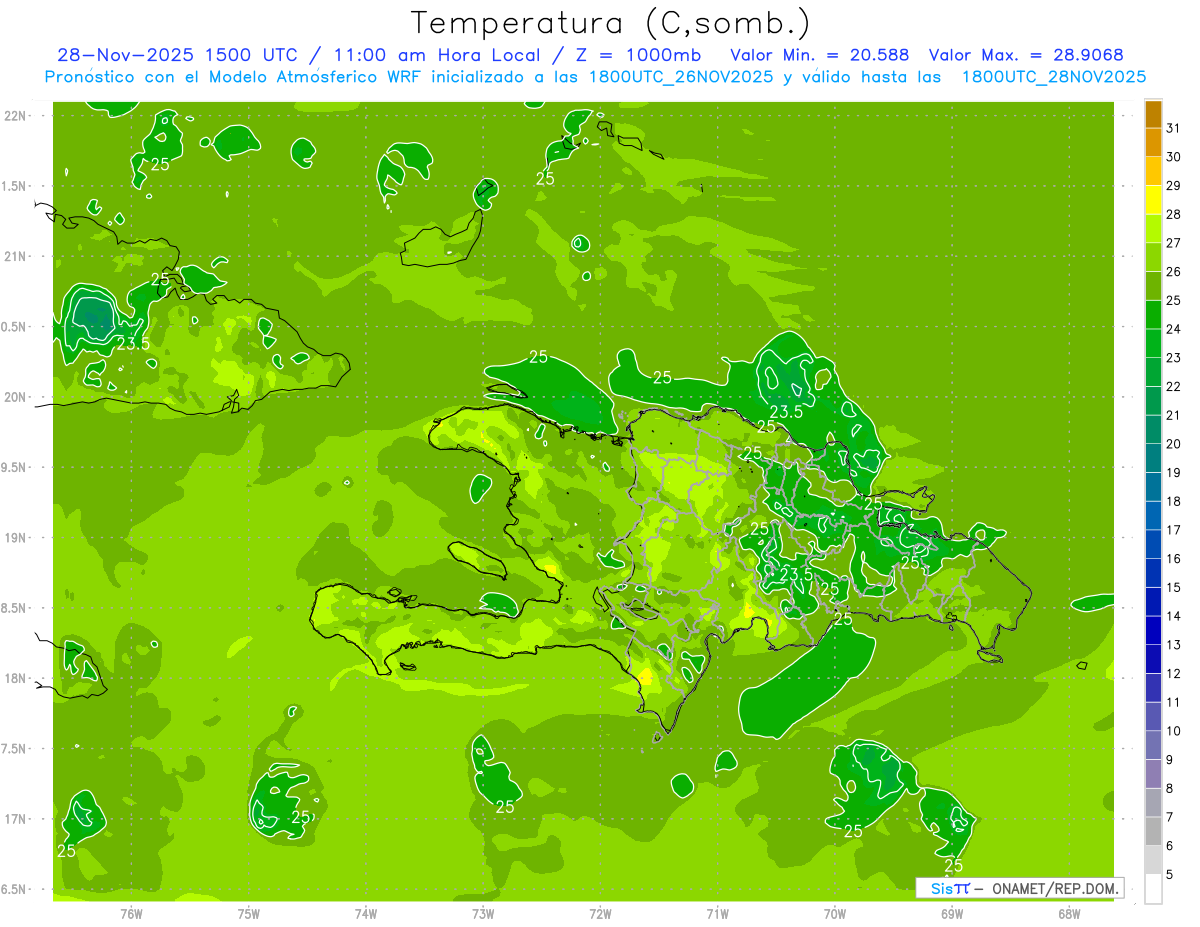This screenshot has width=1200, height=927.
Task: Select the purple swatch between legend 9 and 10
Action: 1153,745
